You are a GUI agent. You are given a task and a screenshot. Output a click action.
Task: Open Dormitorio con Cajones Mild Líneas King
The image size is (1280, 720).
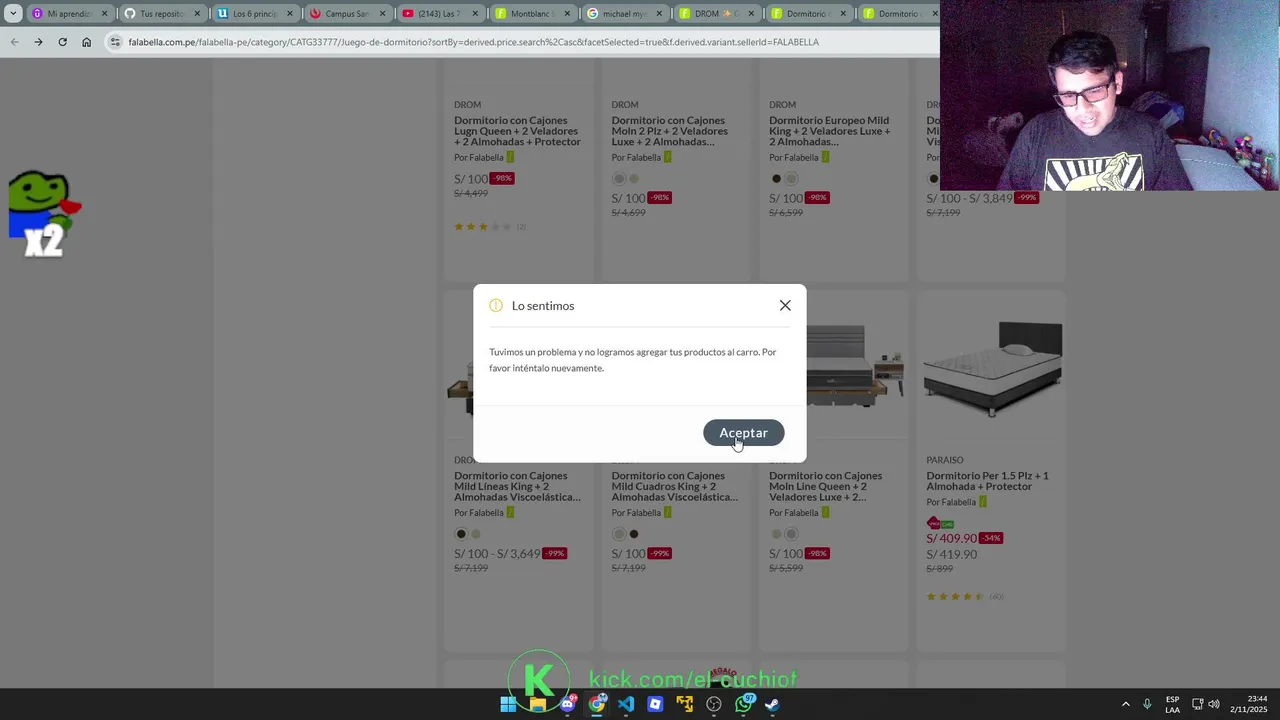[x=517, y=486]
